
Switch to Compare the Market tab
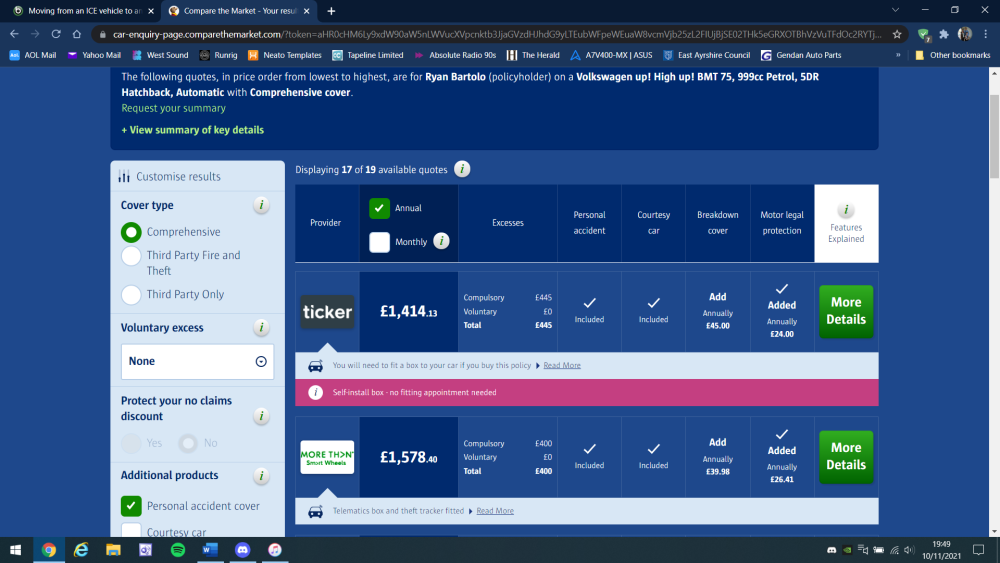(239, 11)
